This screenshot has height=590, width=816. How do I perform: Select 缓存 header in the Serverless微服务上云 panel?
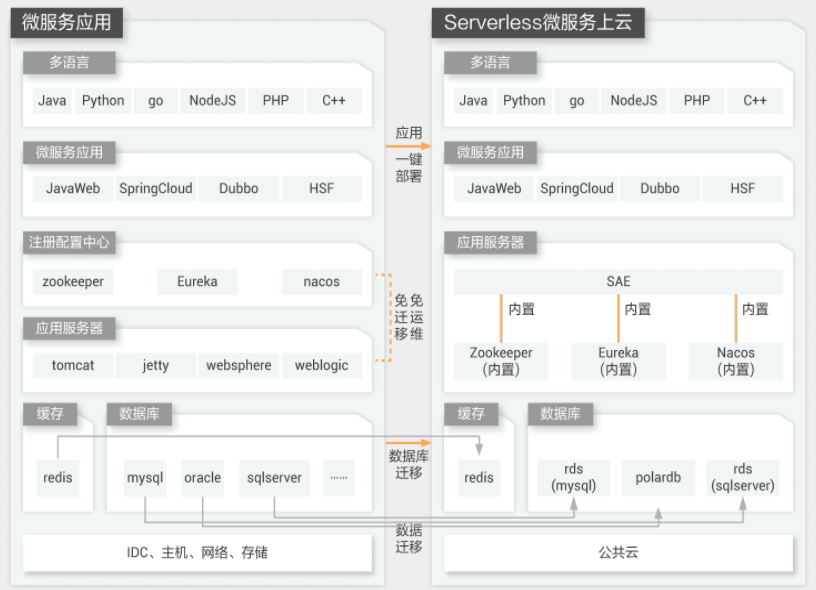click(471, 414)
